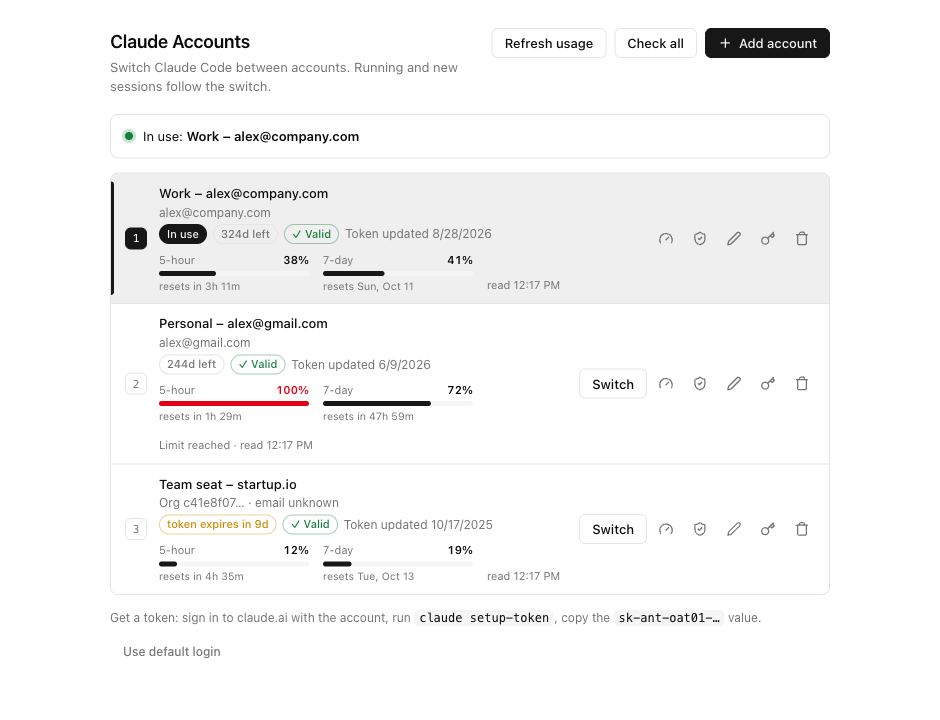Click the grey 'alex@gmail.com' subtitle
The width and height of the screenshot is (940, 720).
(x=204, y=343)
